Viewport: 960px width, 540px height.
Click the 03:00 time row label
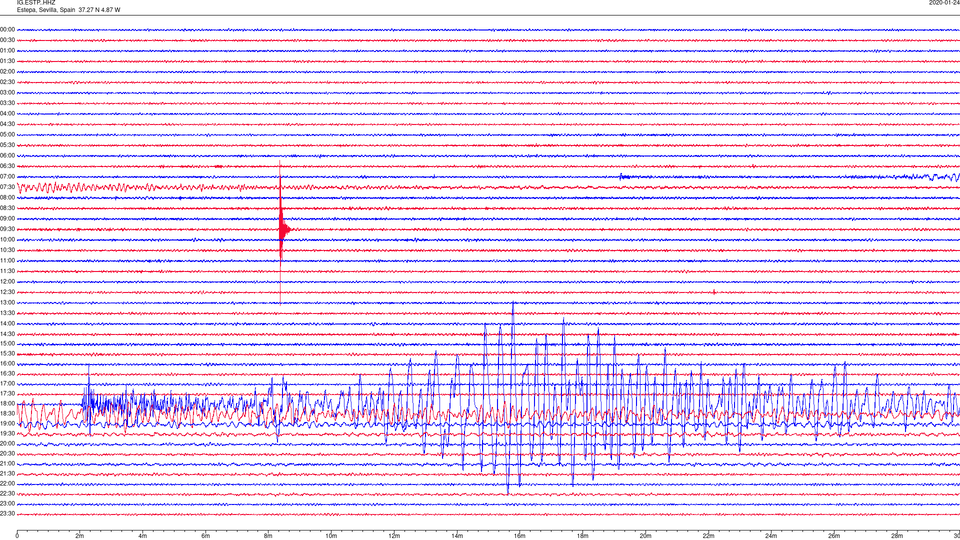[7, 93]
